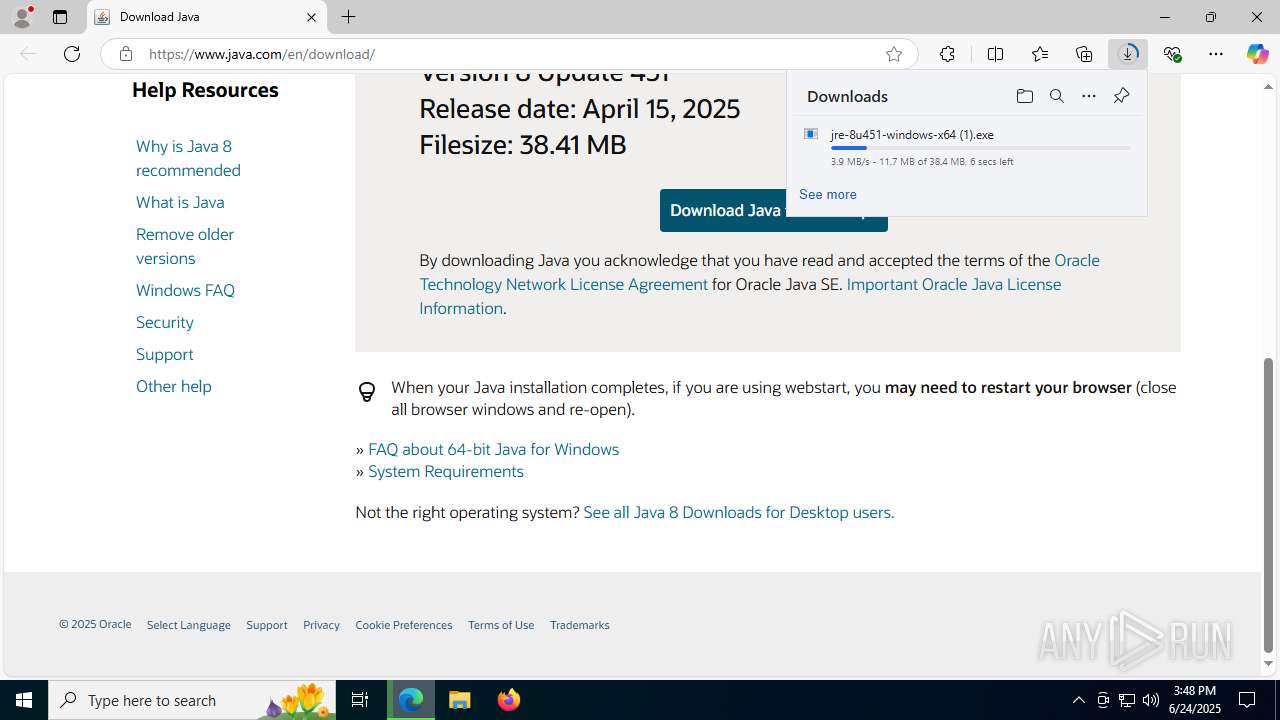The image size is (1280, 720).
Task: Toggle split screen view
Action: pos(995,54)
